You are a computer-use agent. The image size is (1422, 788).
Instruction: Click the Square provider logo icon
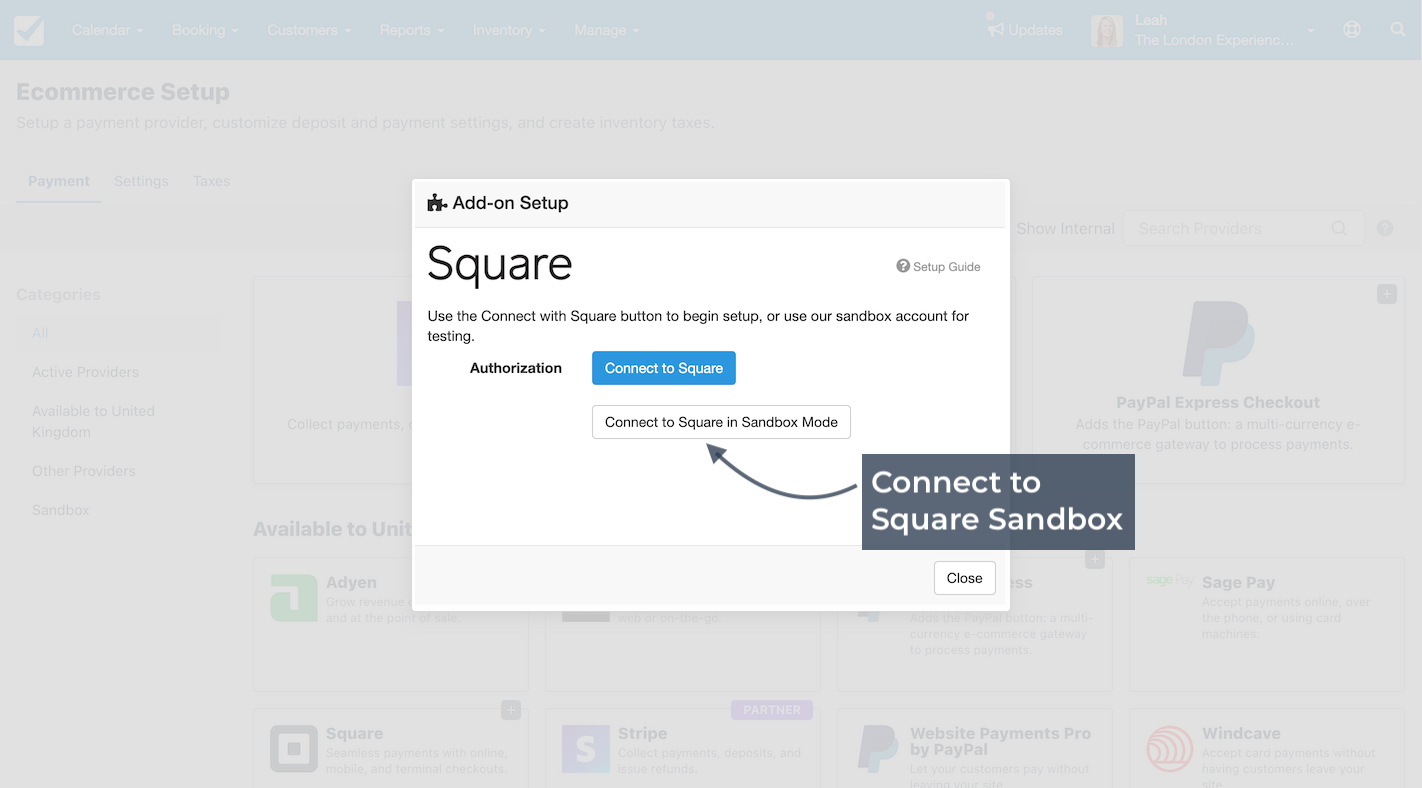(294, 749)
